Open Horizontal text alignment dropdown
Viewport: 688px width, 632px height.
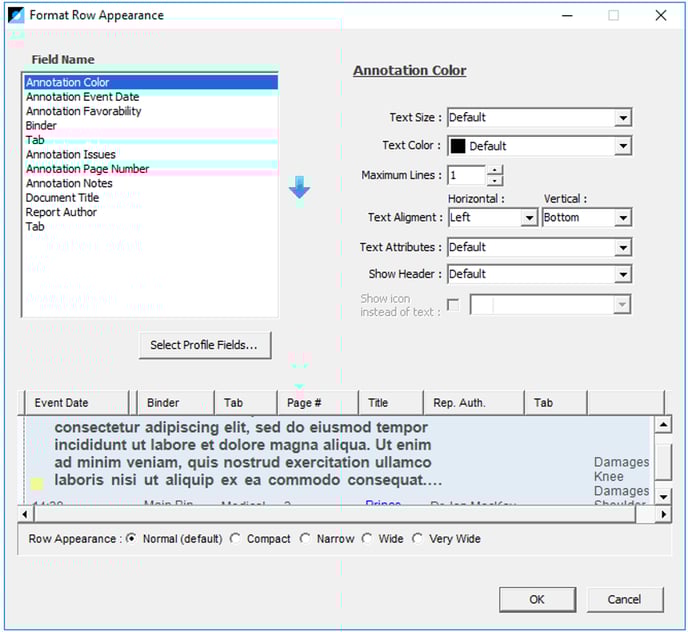click(529, 218)
